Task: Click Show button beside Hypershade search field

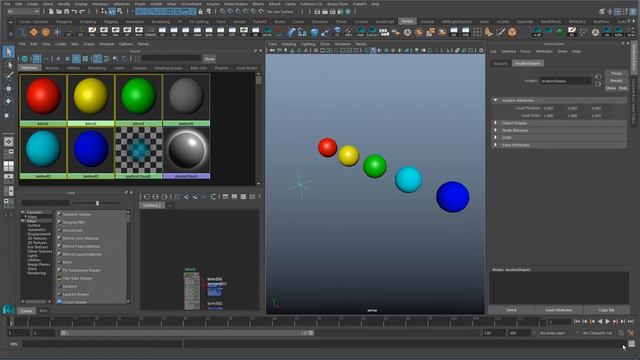Action: click(x=209, y=59)
